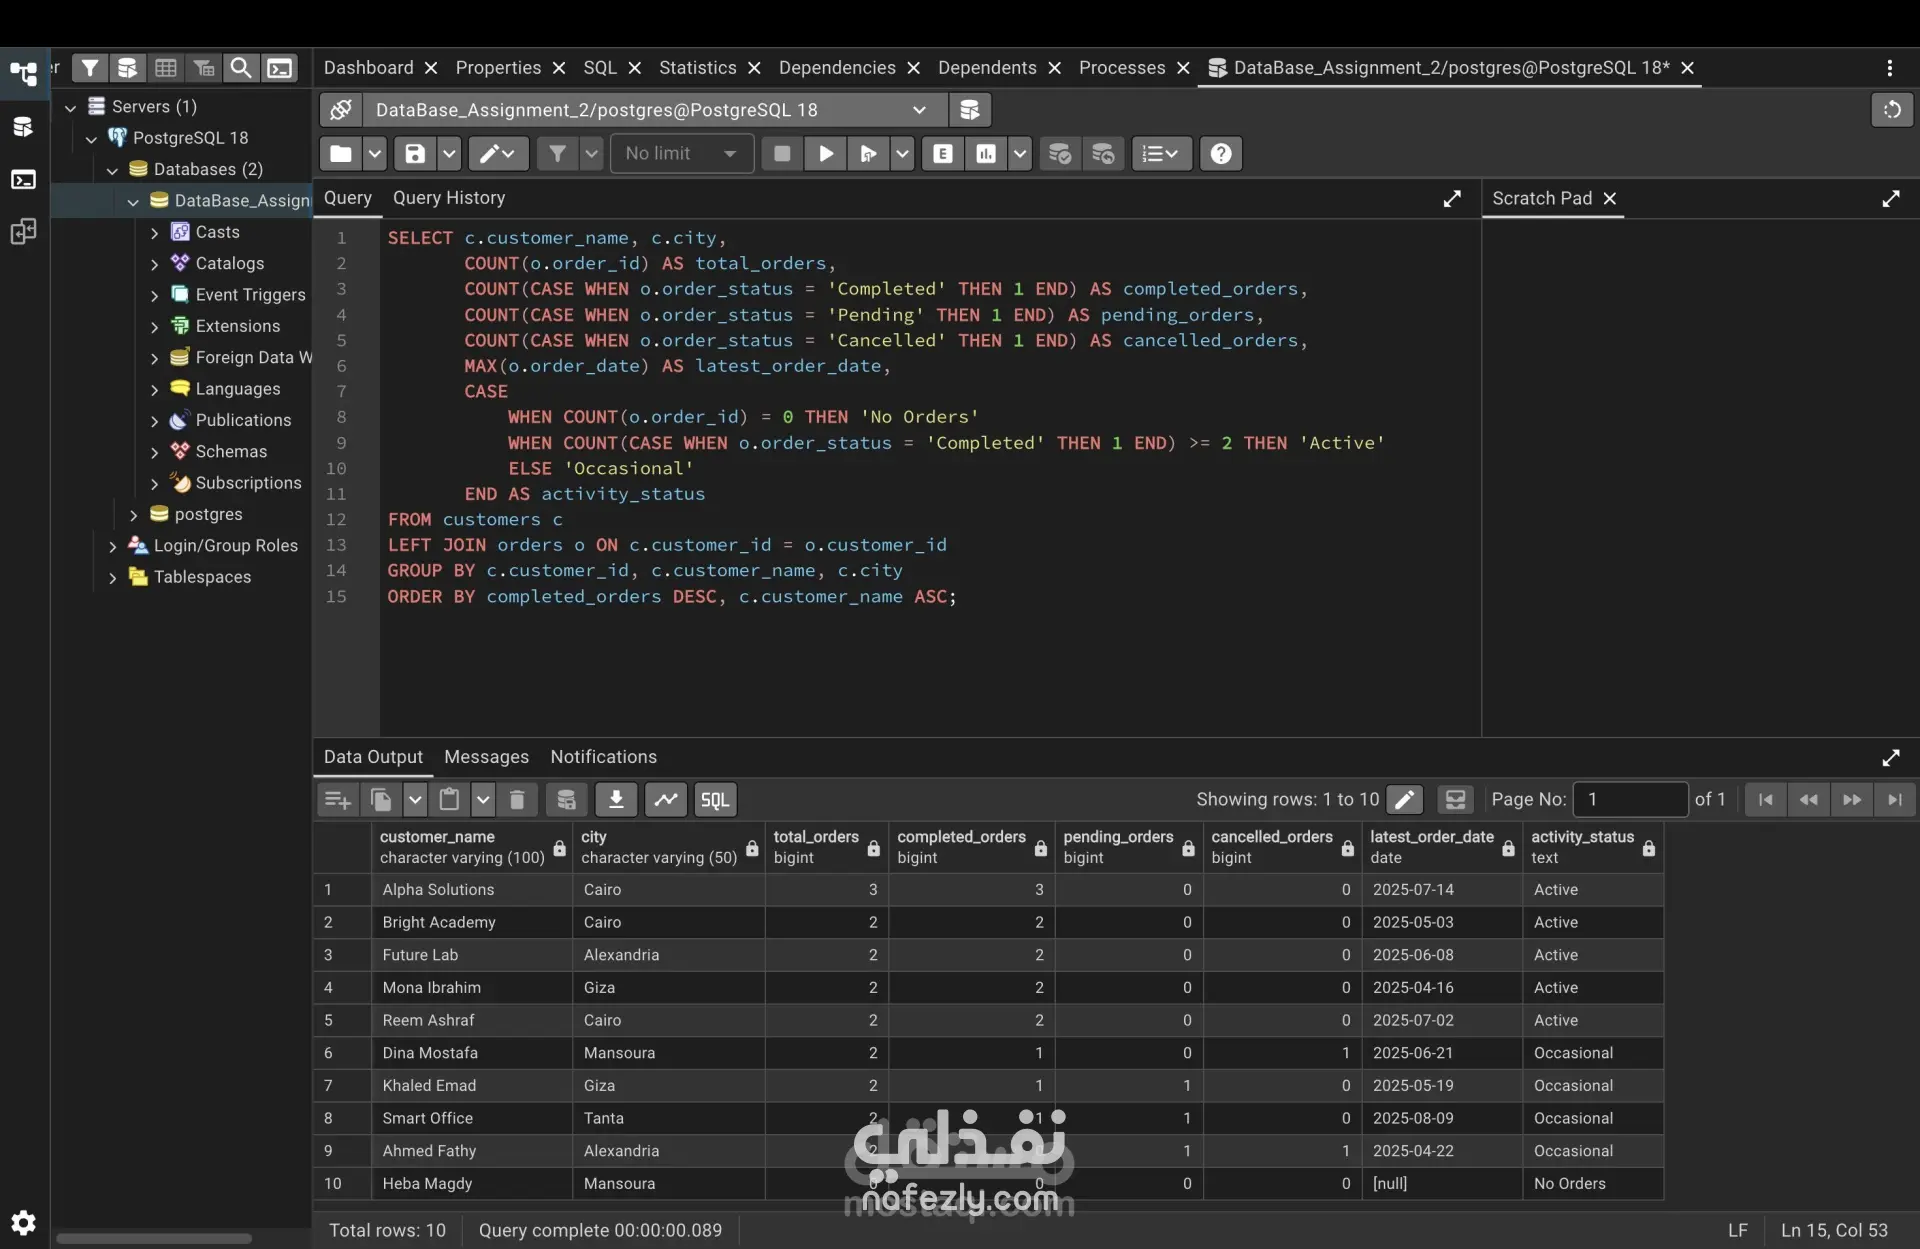Image resolution: width=1920 pixels, height=1249 pixels.
Task: Switch to the Query History tab
Action: point(449,198)
